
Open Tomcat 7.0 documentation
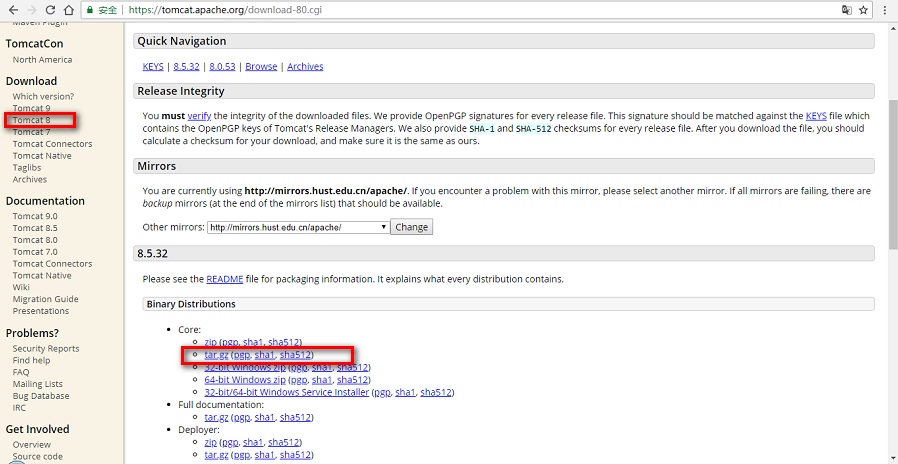35,252
